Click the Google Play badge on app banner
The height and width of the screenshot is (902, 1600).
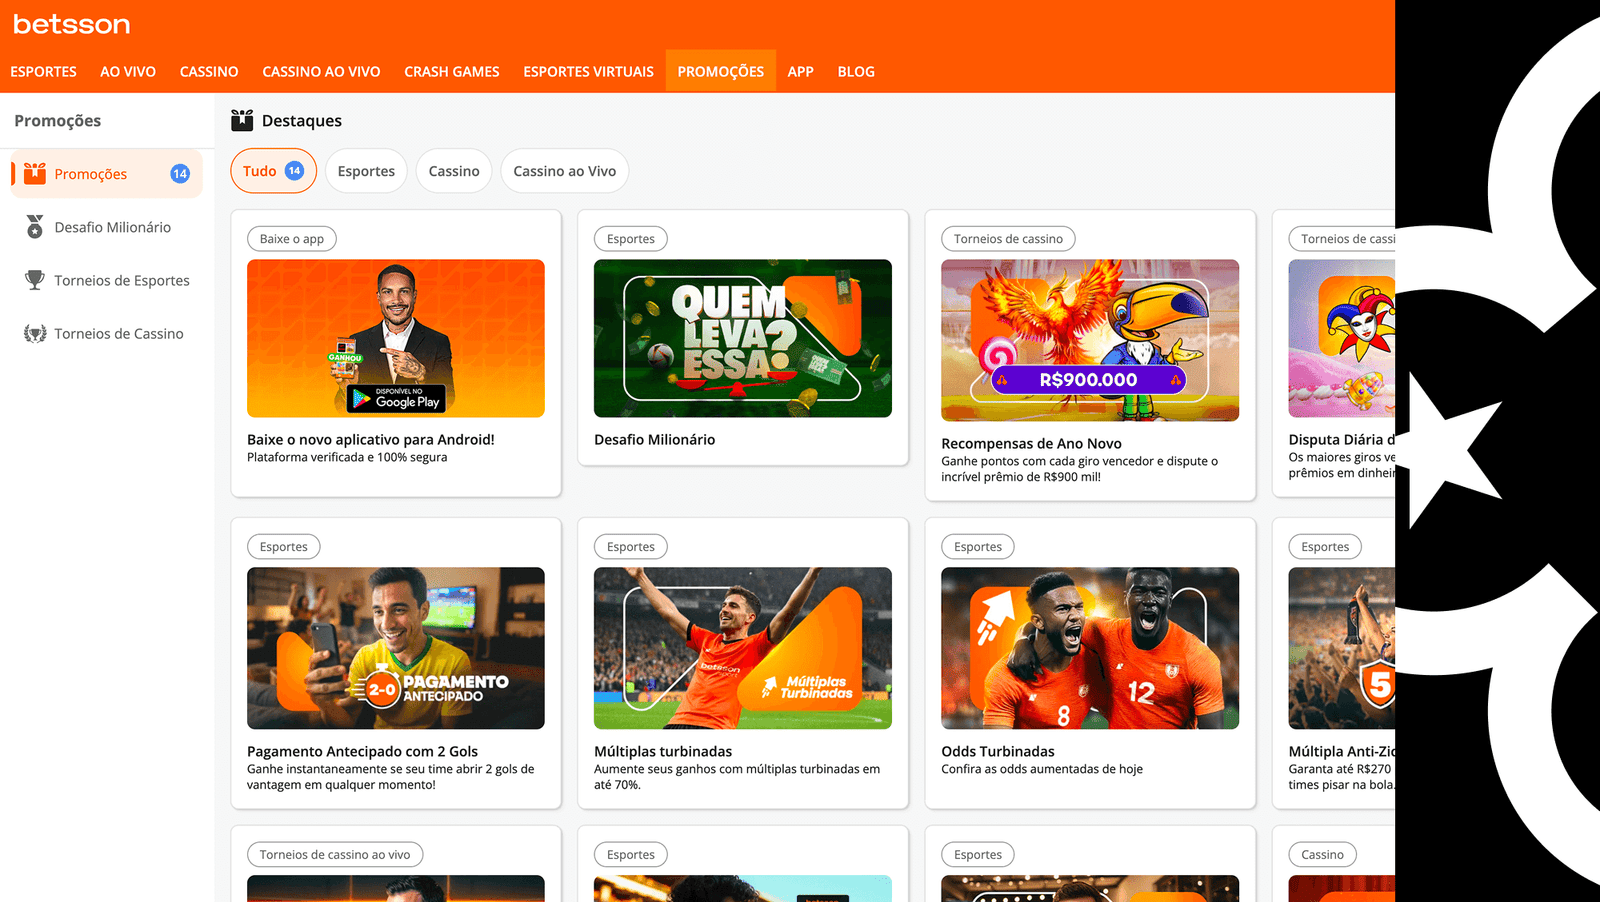(396, 400)
